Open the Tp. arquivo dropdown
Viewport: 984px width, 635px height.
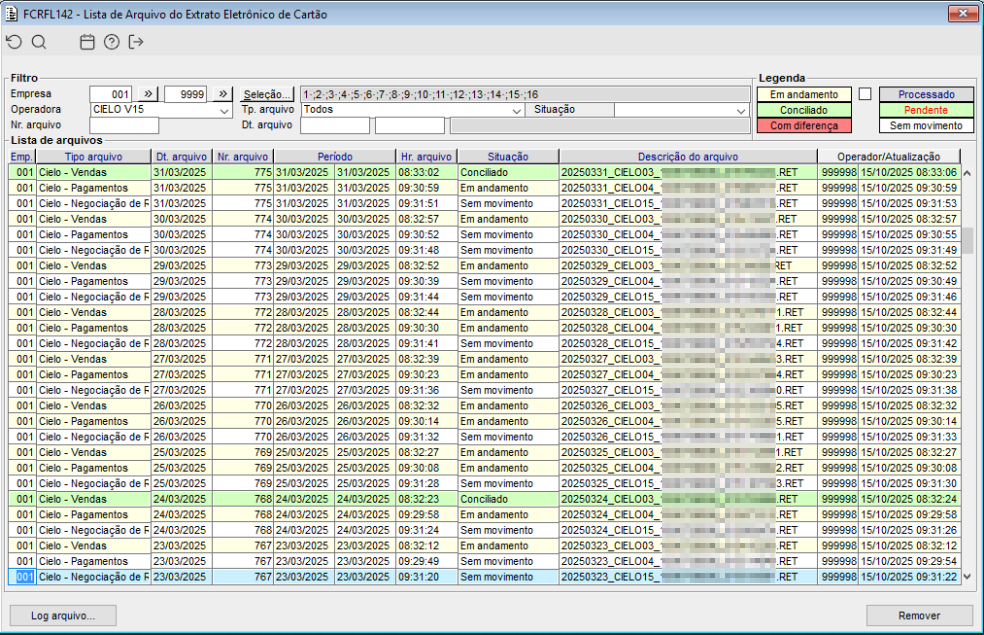(x=517, y=110)
